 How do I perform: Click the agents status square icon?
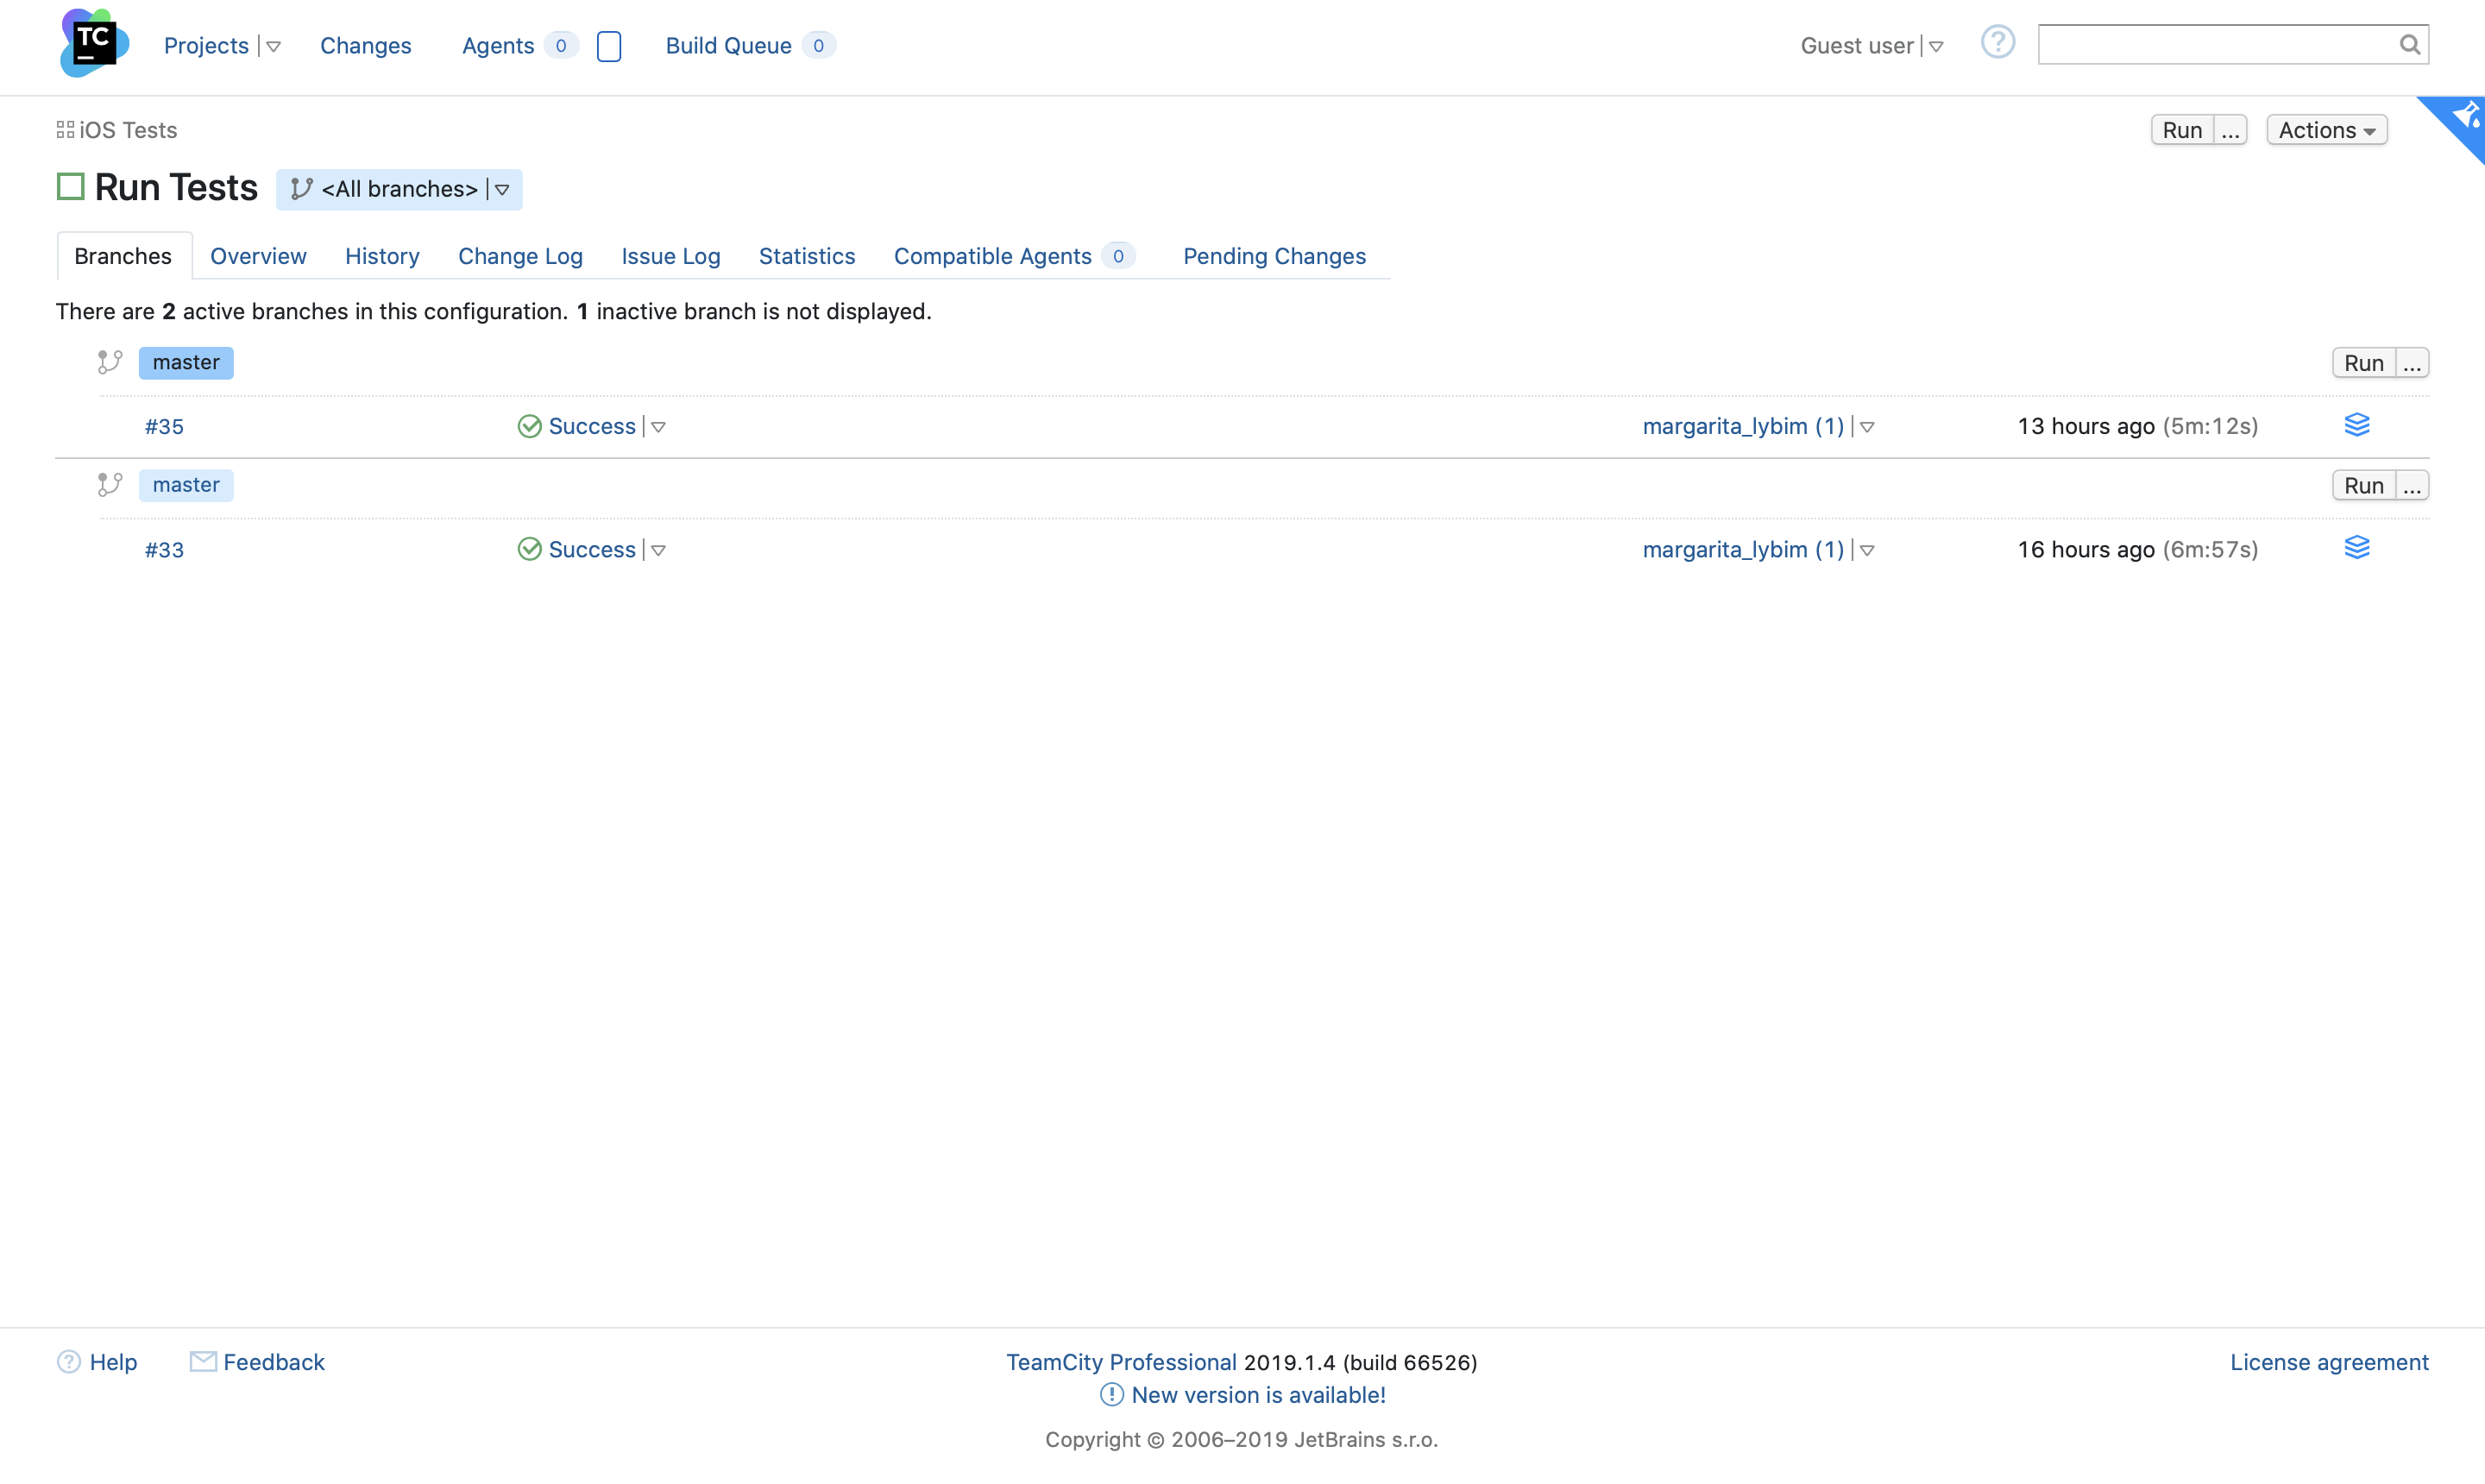click(x=608, y=46)
